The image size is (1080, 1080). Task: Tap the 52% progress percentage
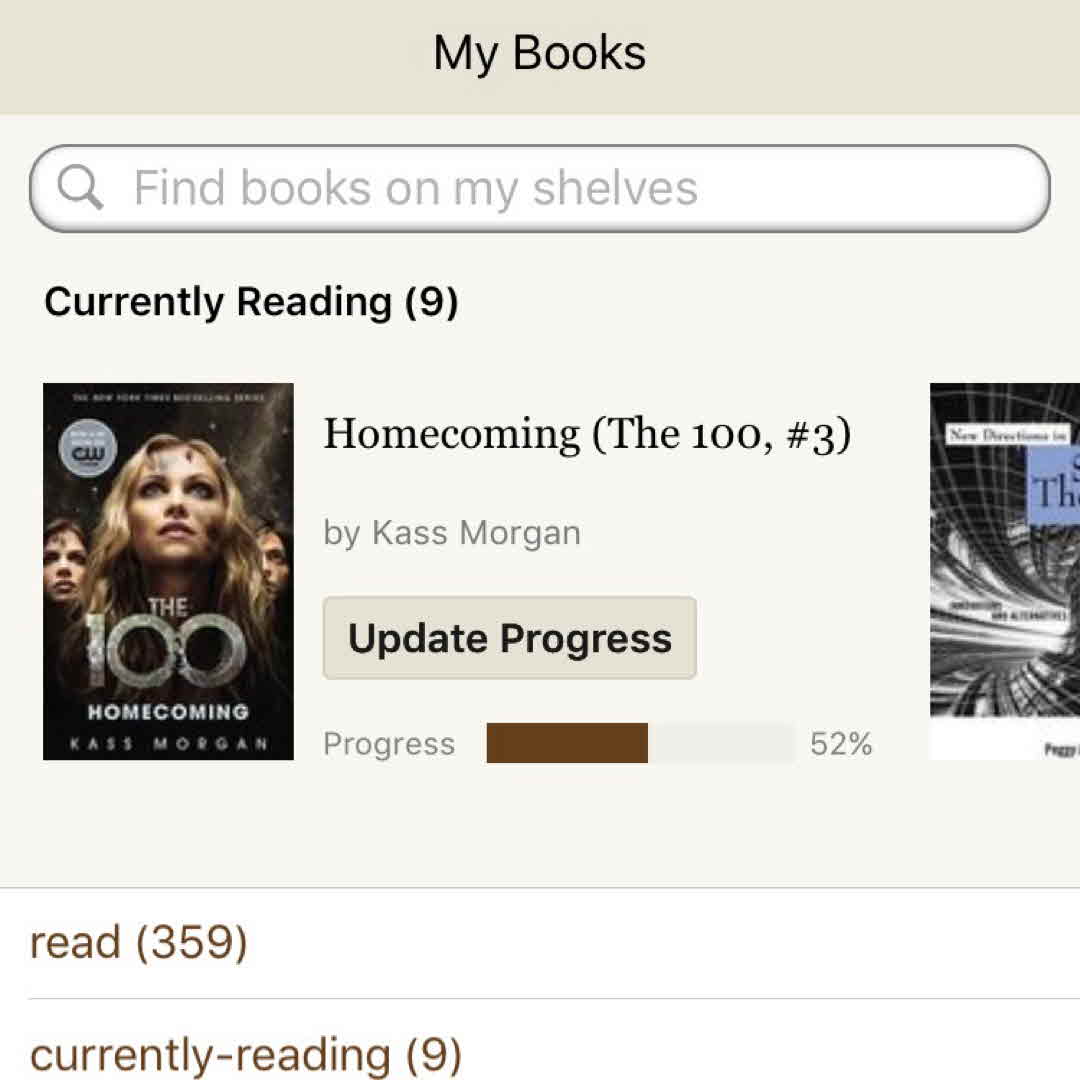click(x=841, y=744)
